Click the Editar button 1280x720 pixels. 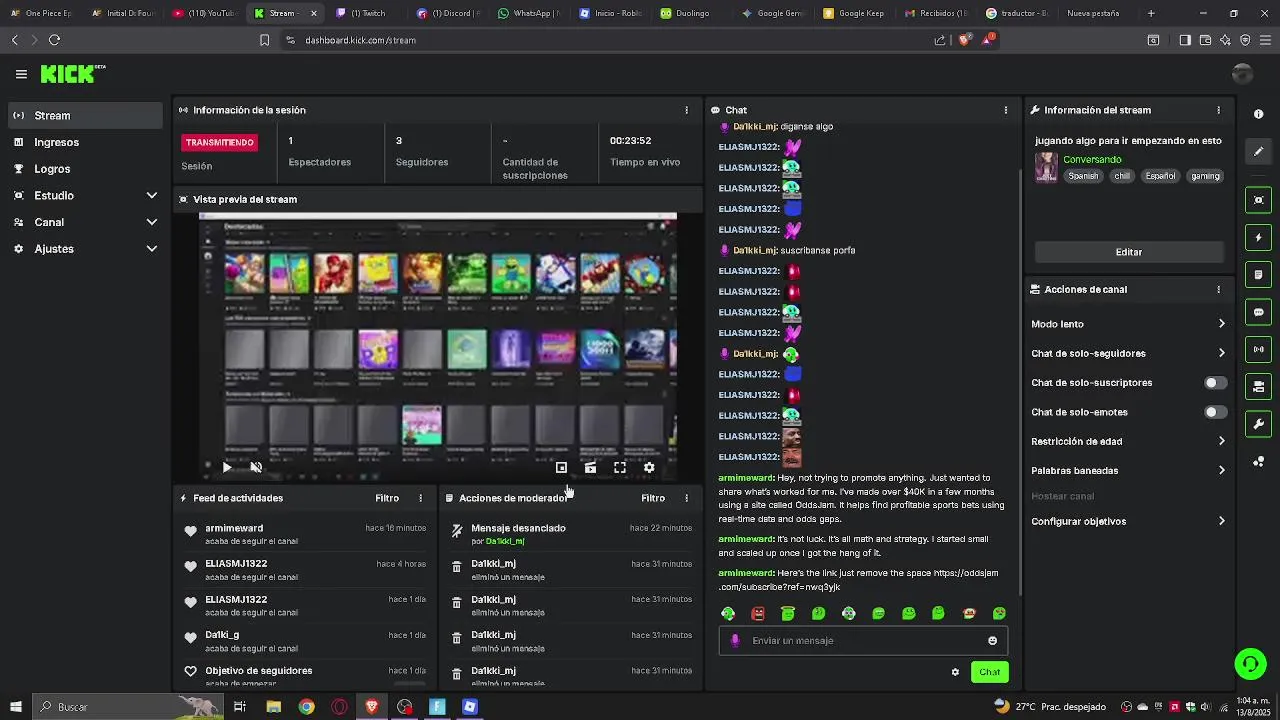(1128, 252)
